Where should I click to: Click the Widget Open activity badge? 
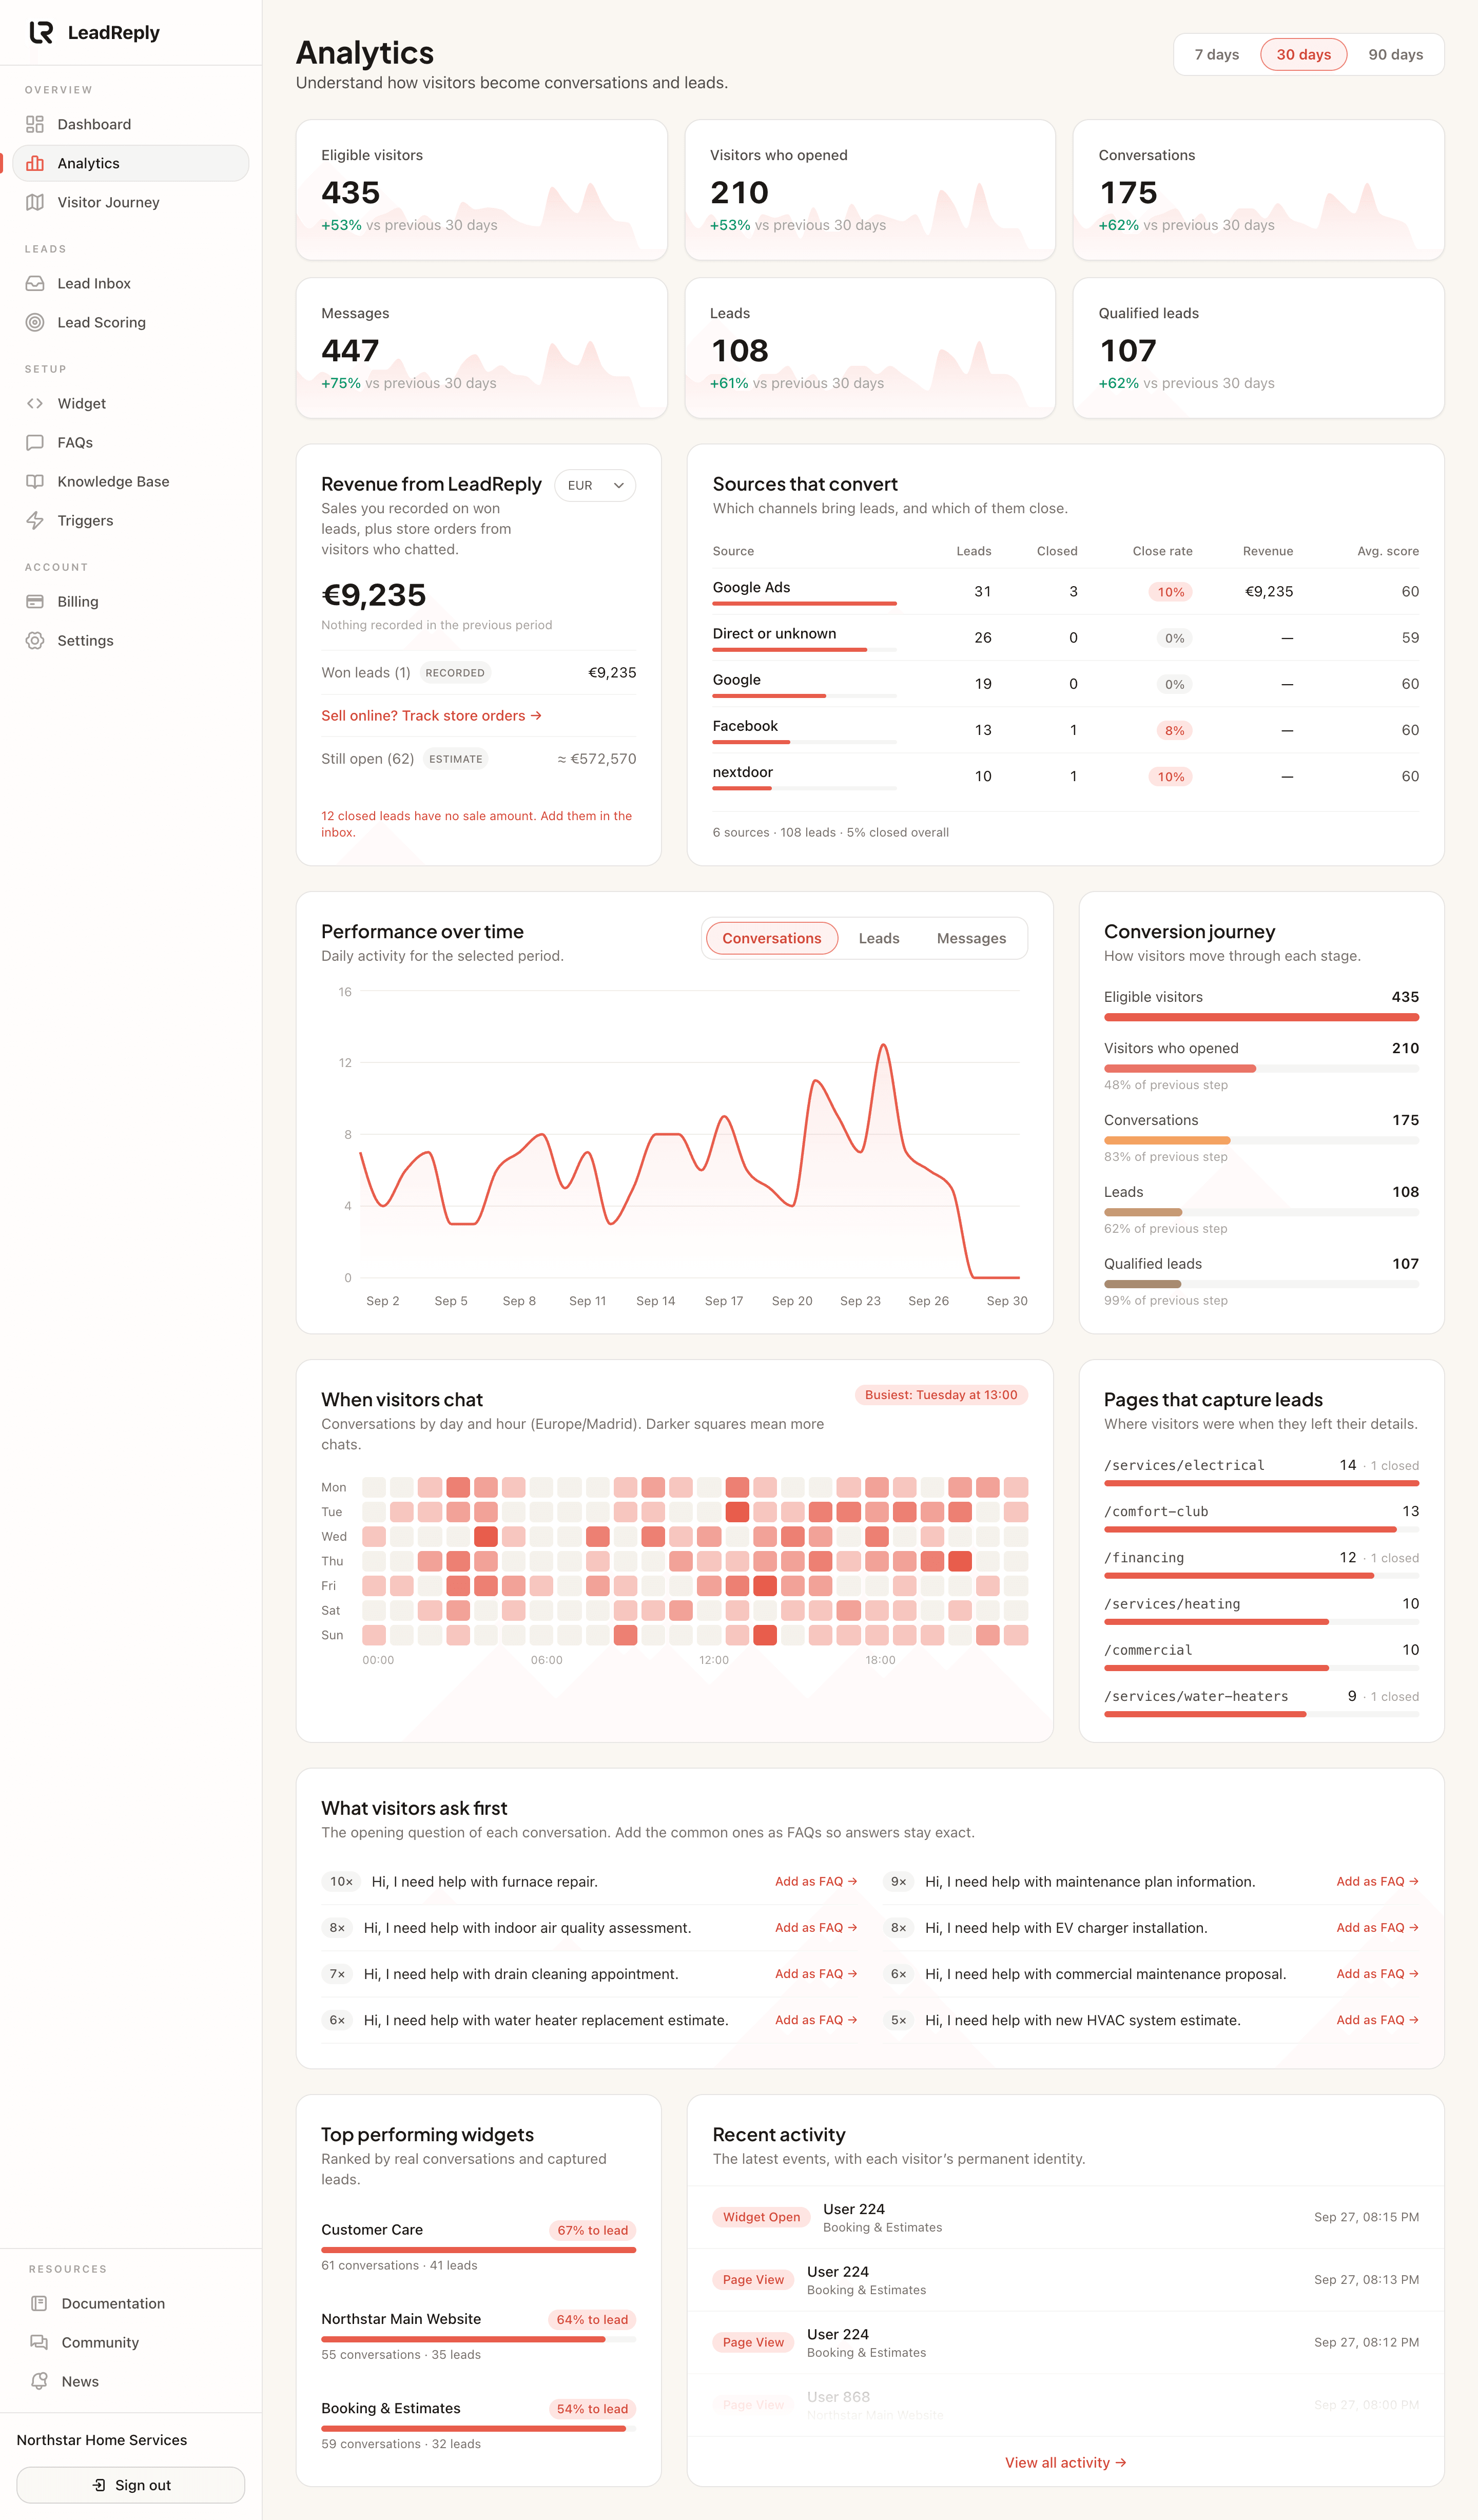coord(761,2217)
